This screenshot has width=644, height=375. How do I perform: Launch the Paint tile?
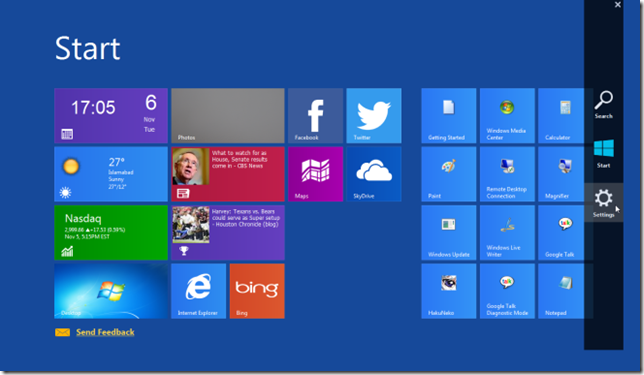click(x=448, y=174)
